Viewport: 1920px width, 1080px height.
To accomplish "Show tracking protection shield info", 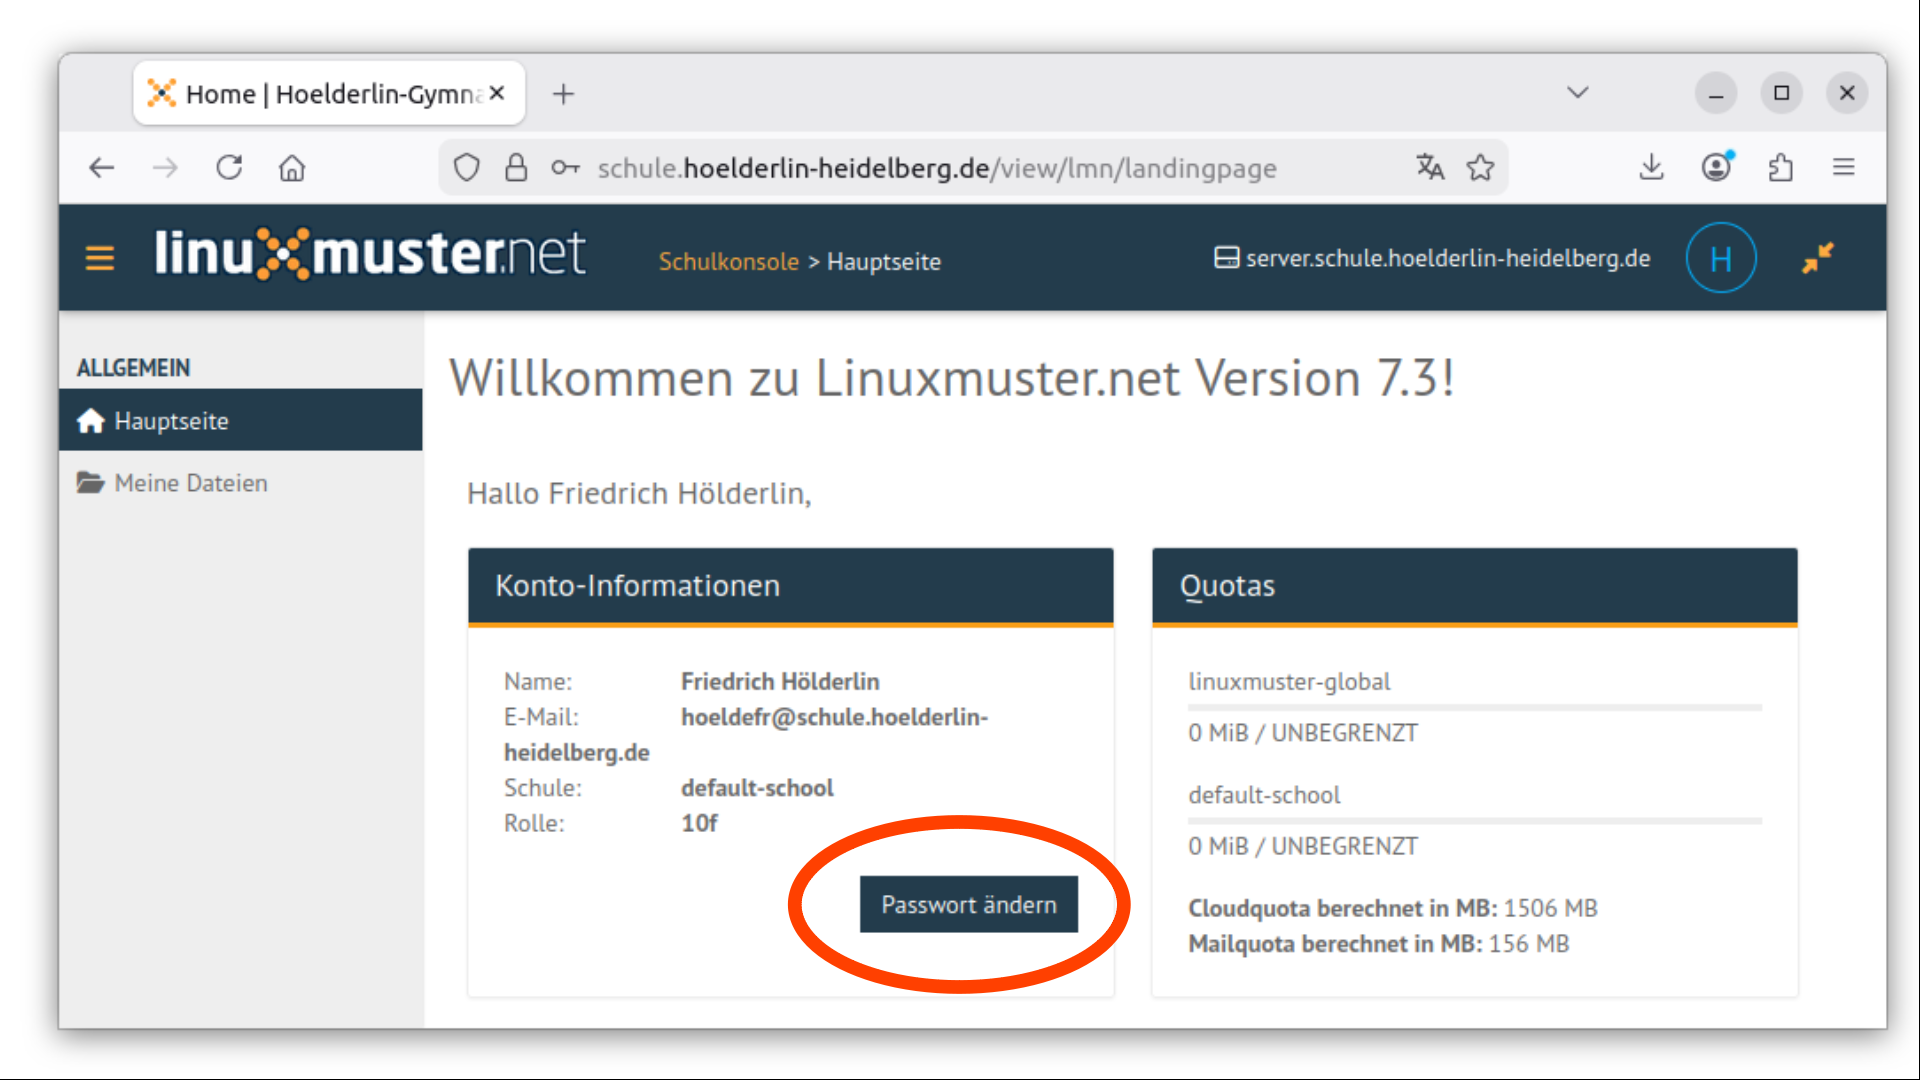I will point(466,167).
